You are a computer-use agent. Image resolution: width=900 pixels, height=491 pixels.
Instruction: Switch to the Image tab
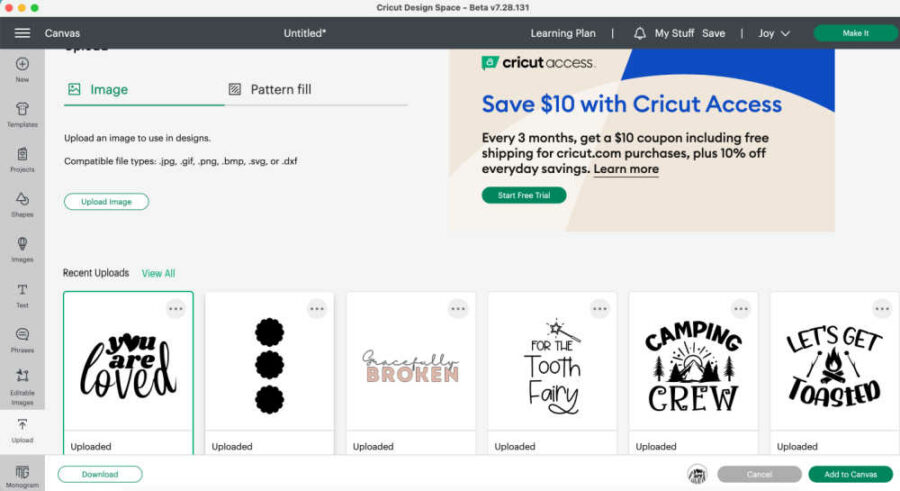point(98,89)
